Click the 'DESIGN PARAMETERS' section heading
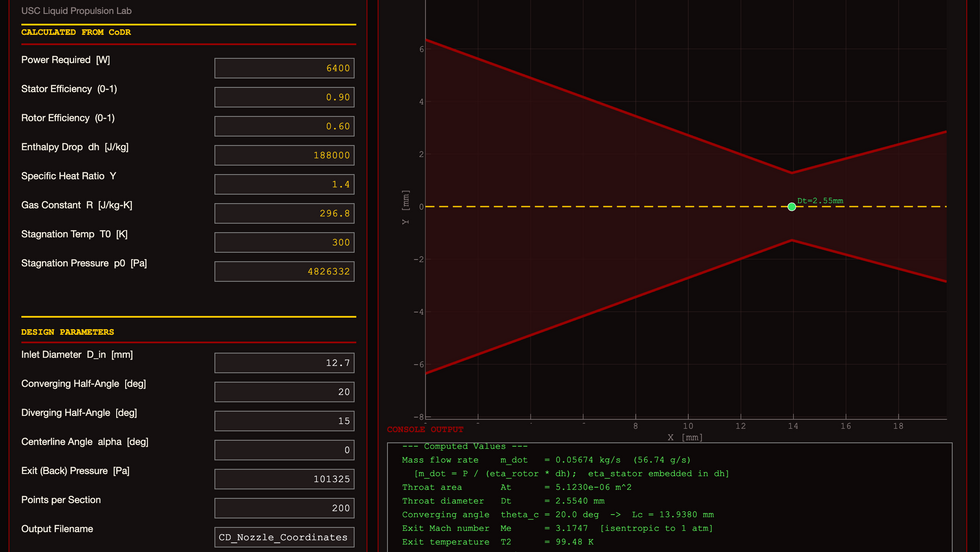This screenshot has height=552, width=980. [68, 332]
